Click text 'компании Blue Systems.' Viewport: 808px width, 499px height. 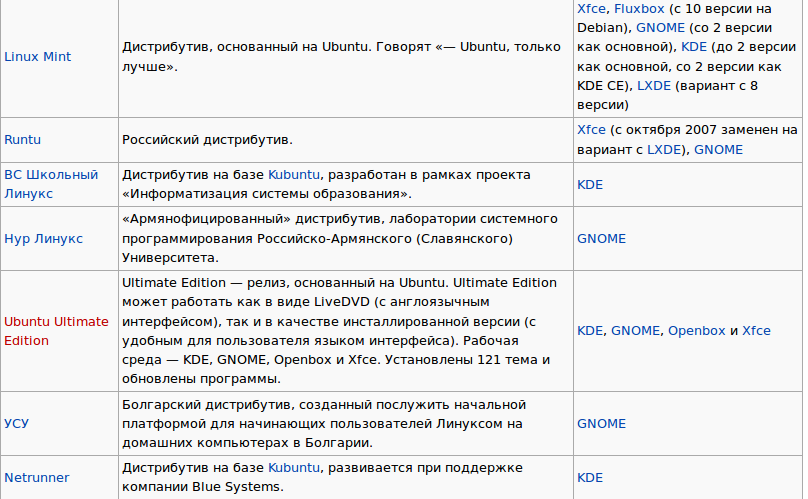[x=203, y=487]
